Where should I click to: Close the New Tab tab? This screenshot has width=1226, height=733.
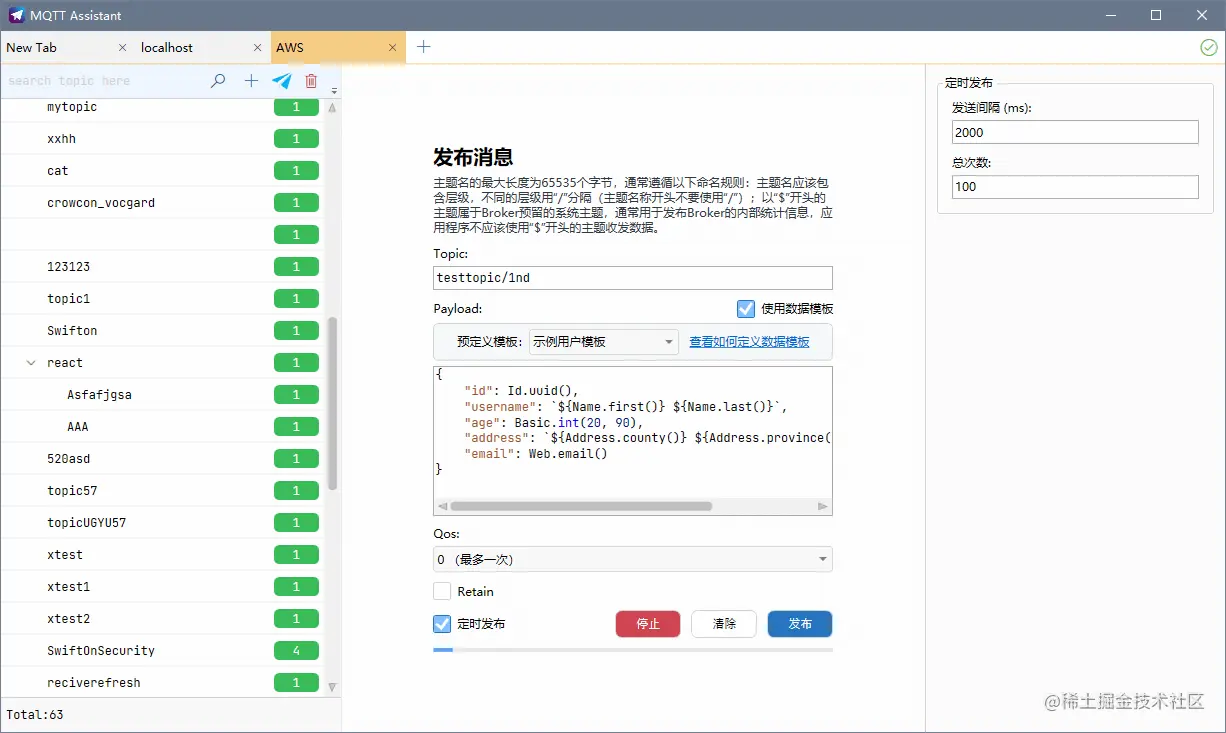point(122,47)
